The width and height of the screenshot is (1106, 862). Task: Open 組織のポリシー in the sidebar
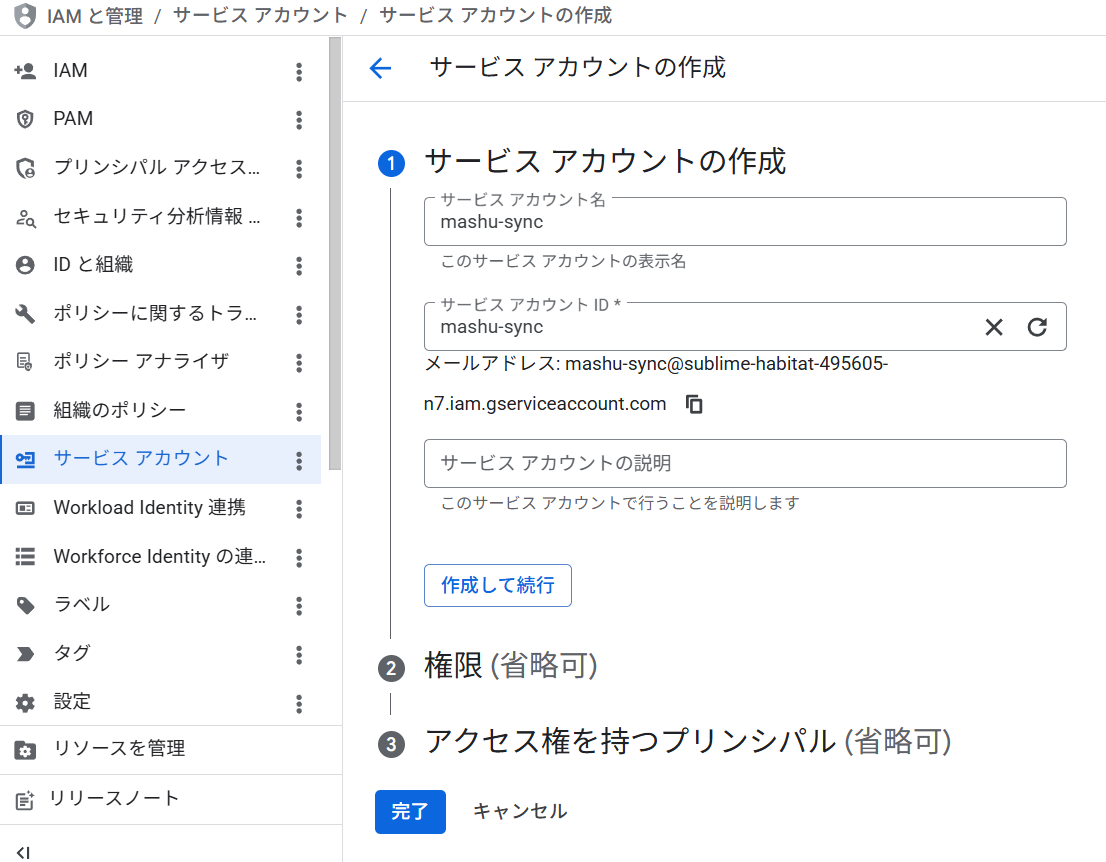tap(160, 410)
